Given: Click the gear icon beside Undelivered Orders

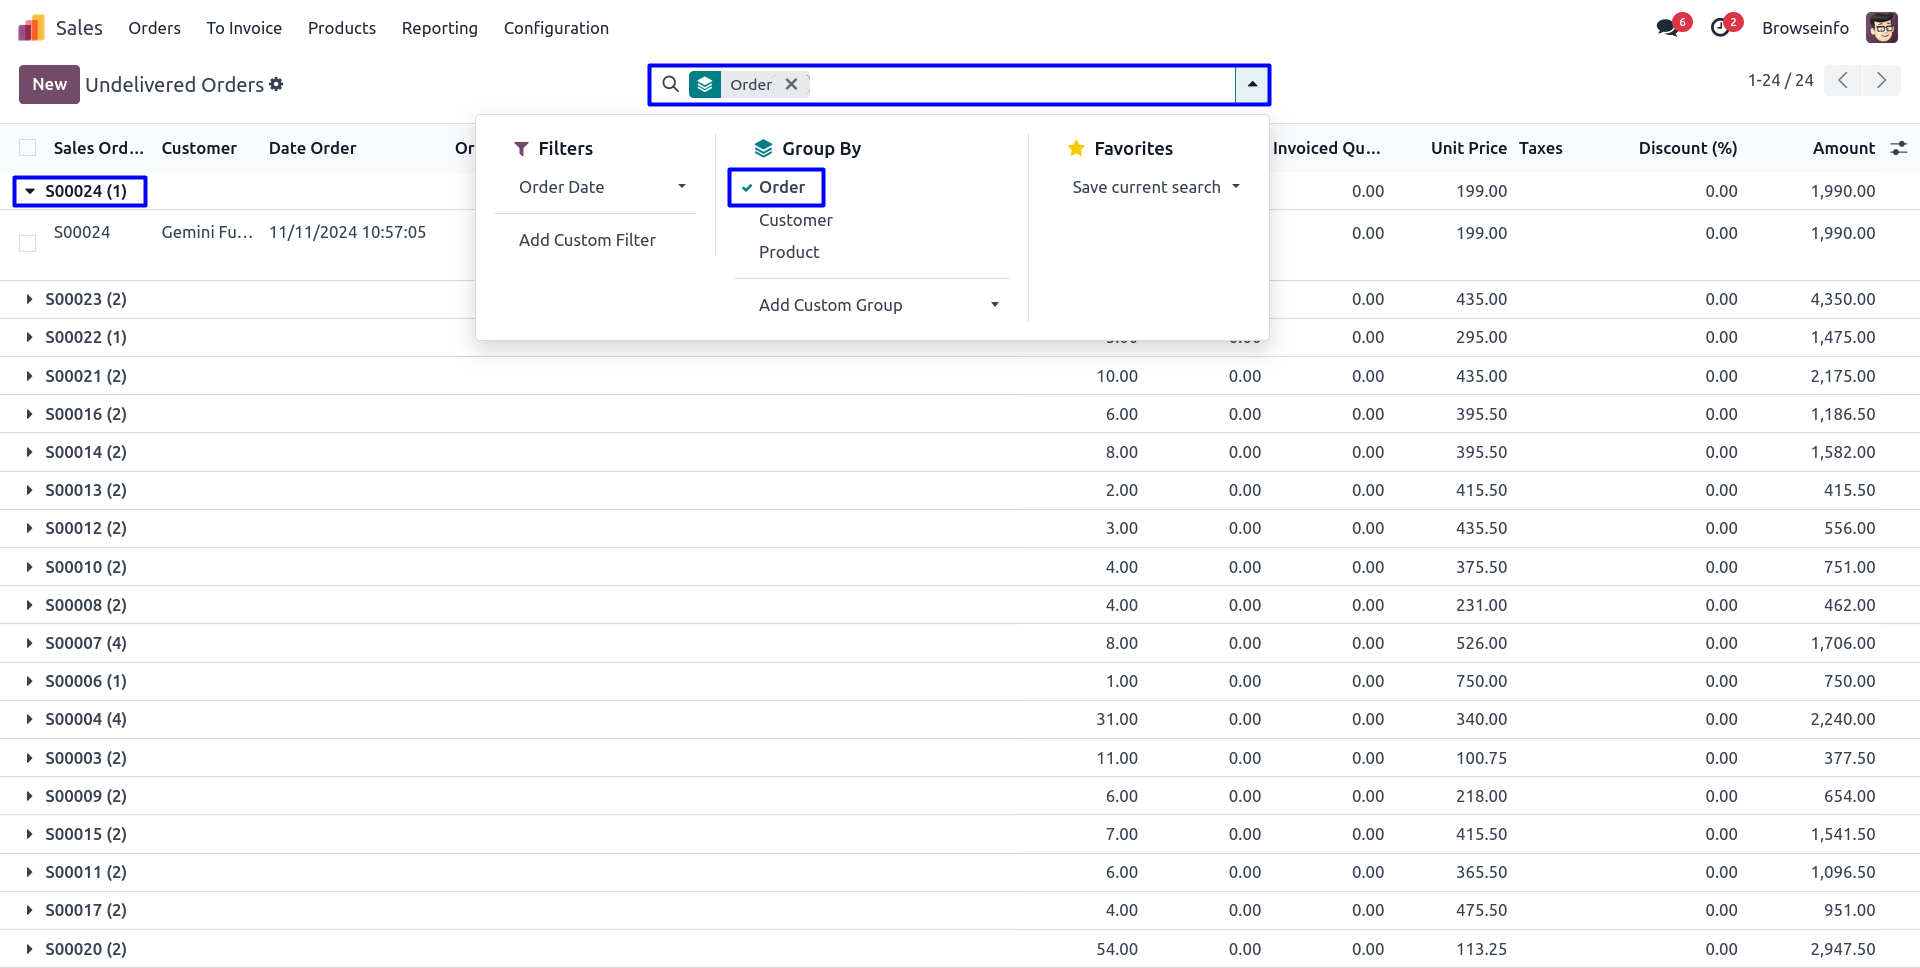Looking at the screenshot, I should [276, 85].
